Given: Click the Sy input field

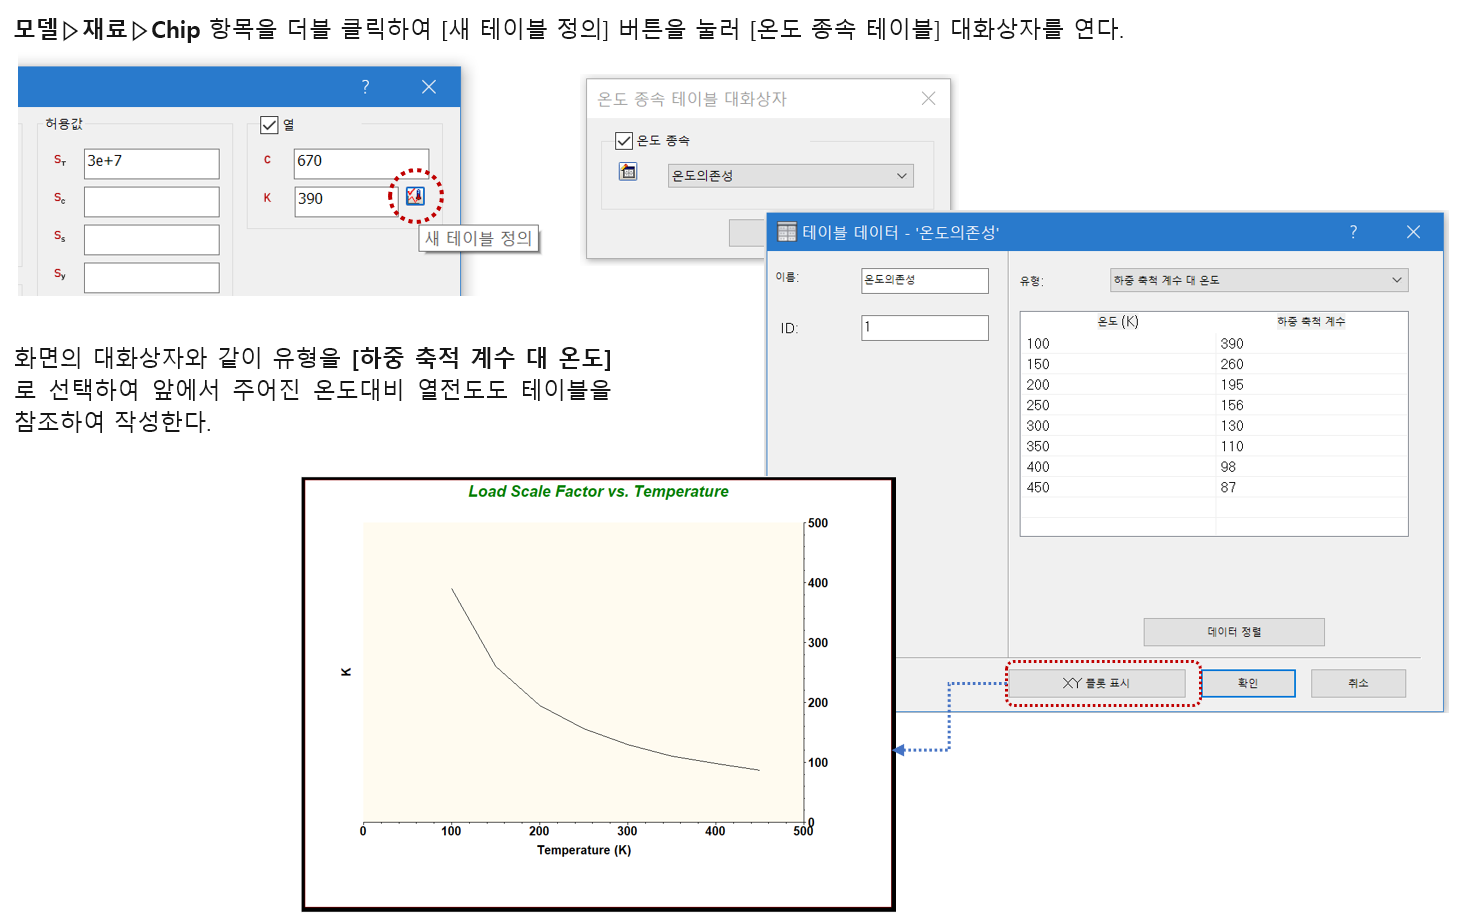Looking at the screenshot, I should coord(151,278).
